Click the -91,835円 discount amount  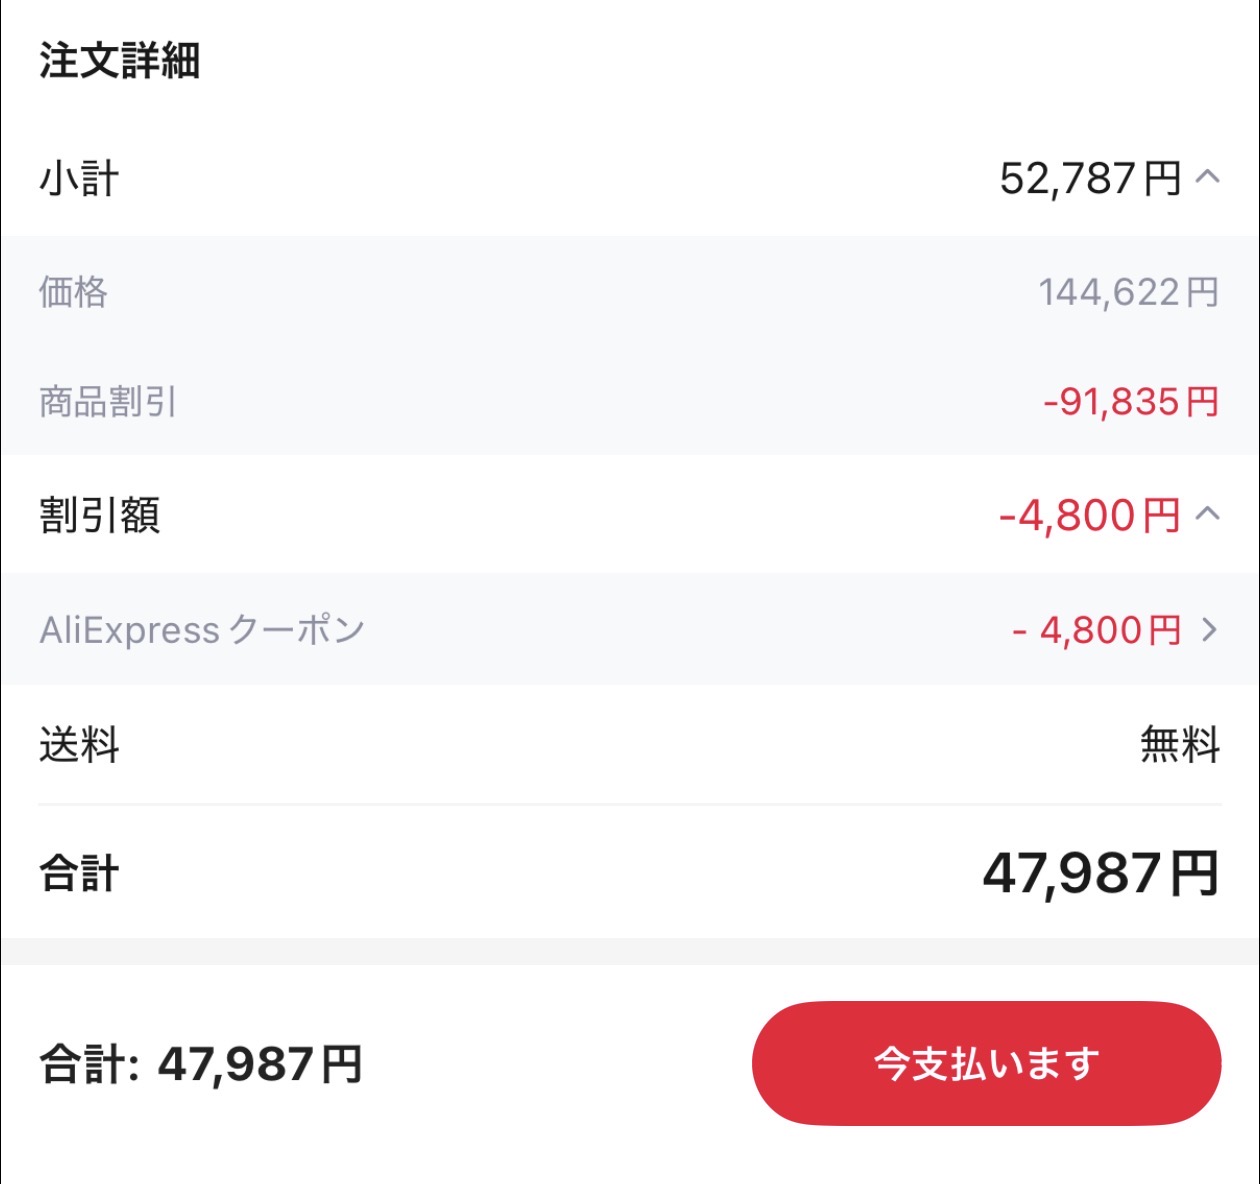coord(1127,403)
